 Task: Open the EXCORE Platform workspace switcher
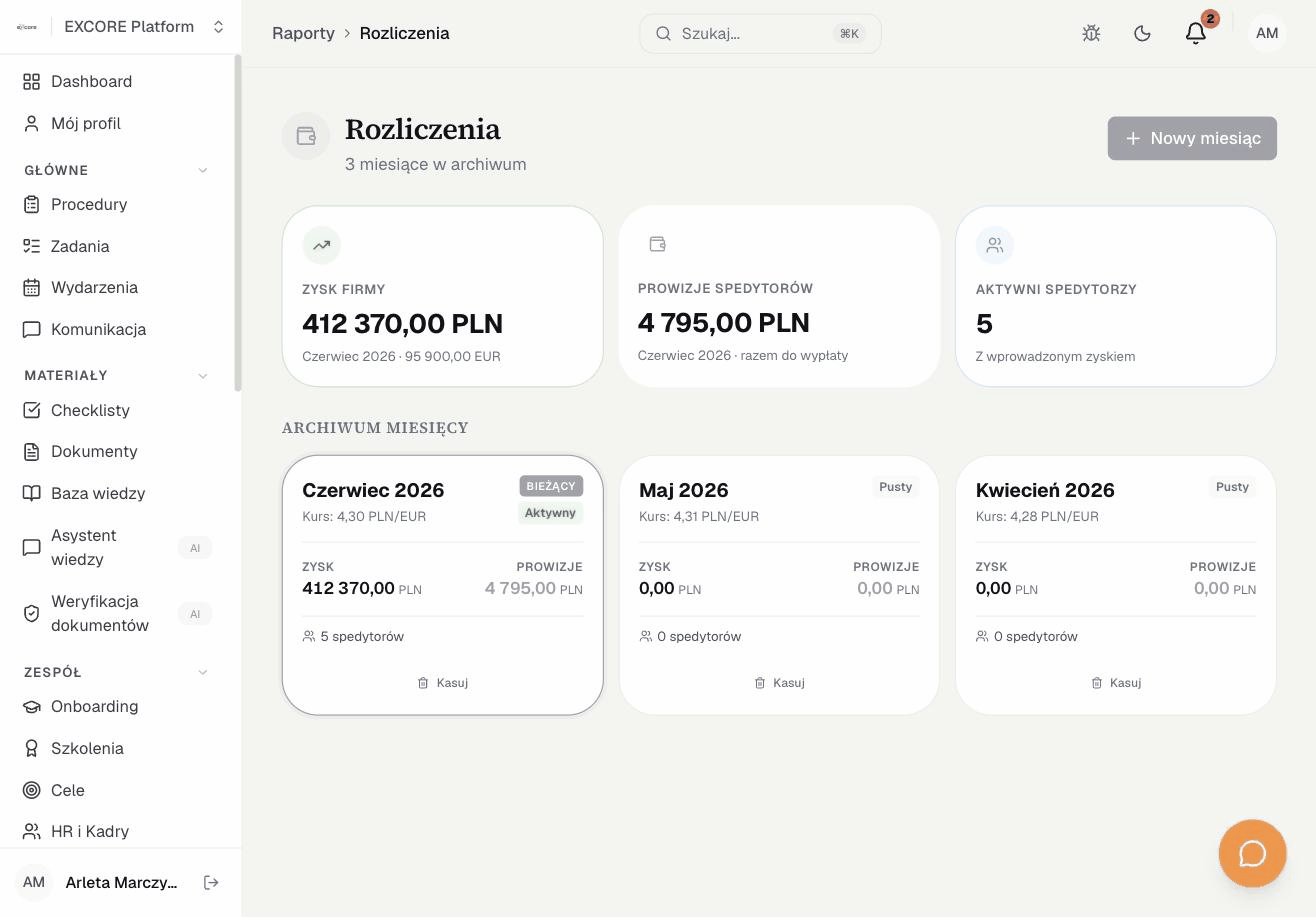(x=121, y=27)
